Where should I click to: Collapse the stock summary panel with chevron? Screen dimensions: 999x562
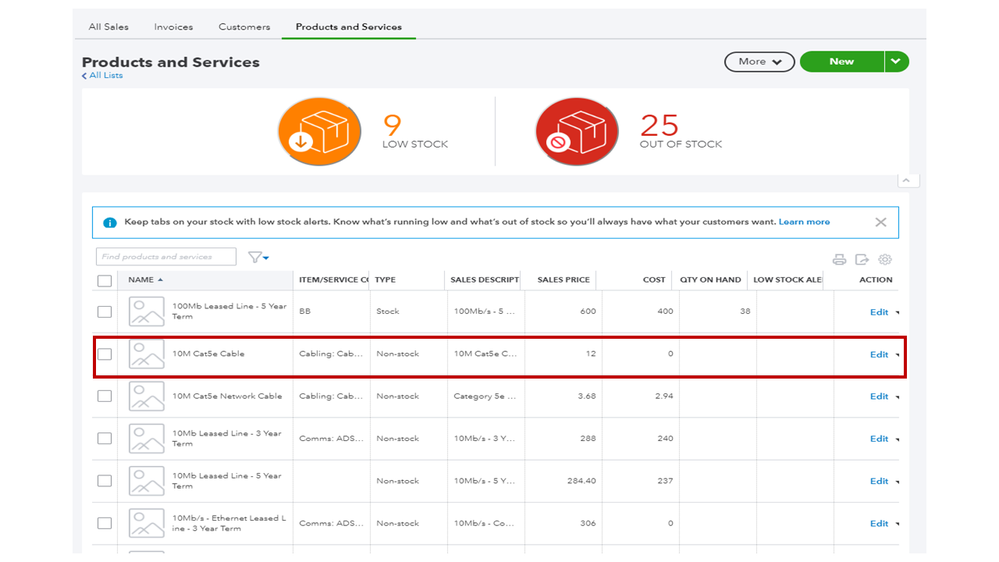click(x=905, y=181)
